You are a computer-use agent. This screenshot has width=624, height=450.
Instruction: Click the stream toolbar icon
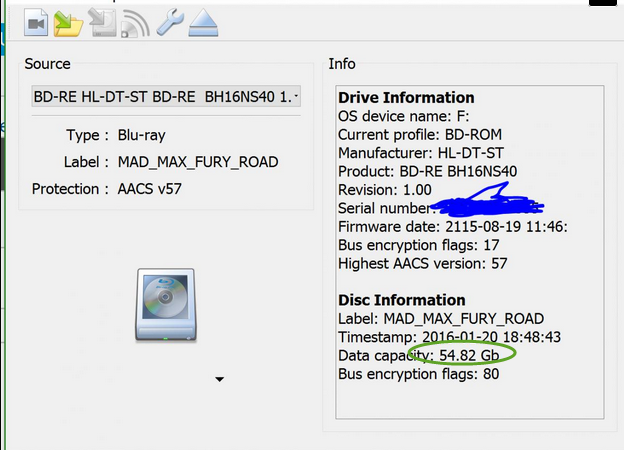click(x=135, y=24)
